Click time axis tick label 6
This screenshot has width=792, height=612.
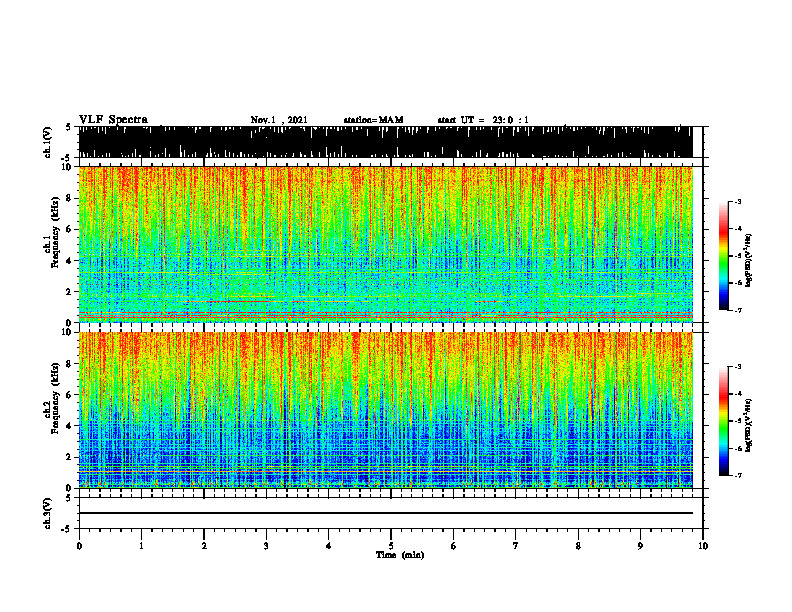(454, 546)
